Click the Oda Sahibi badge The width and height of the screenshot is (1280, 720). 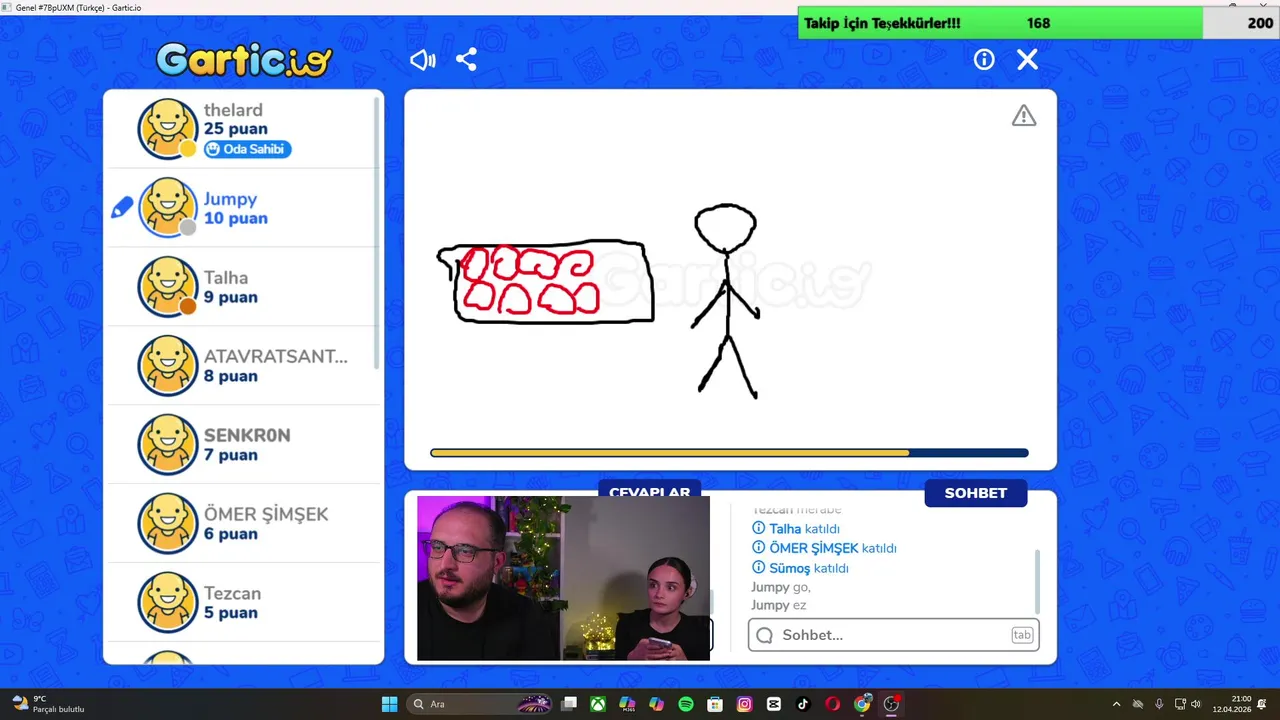(247, 149)
